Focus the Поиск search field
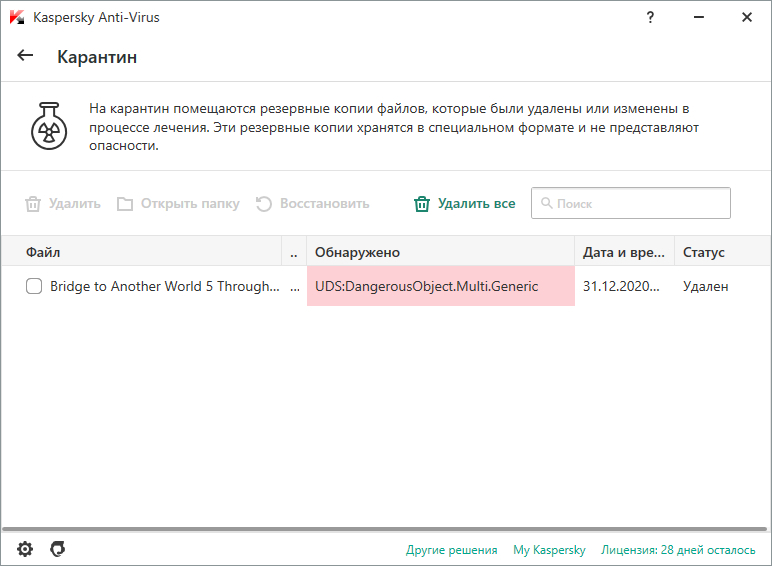772x566 pixels. [631, 203]
